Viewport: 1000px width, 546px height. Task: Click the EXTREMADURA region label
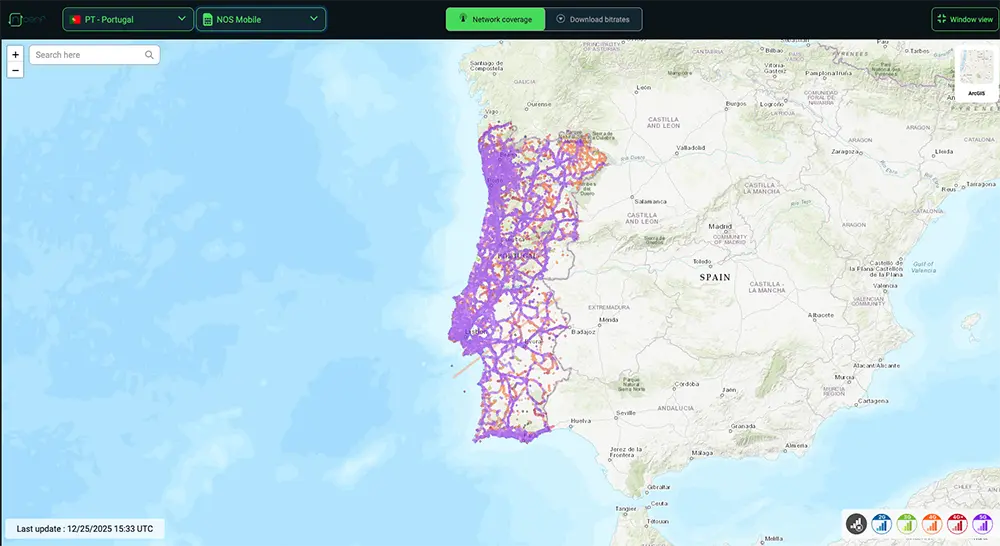point(608,307)
